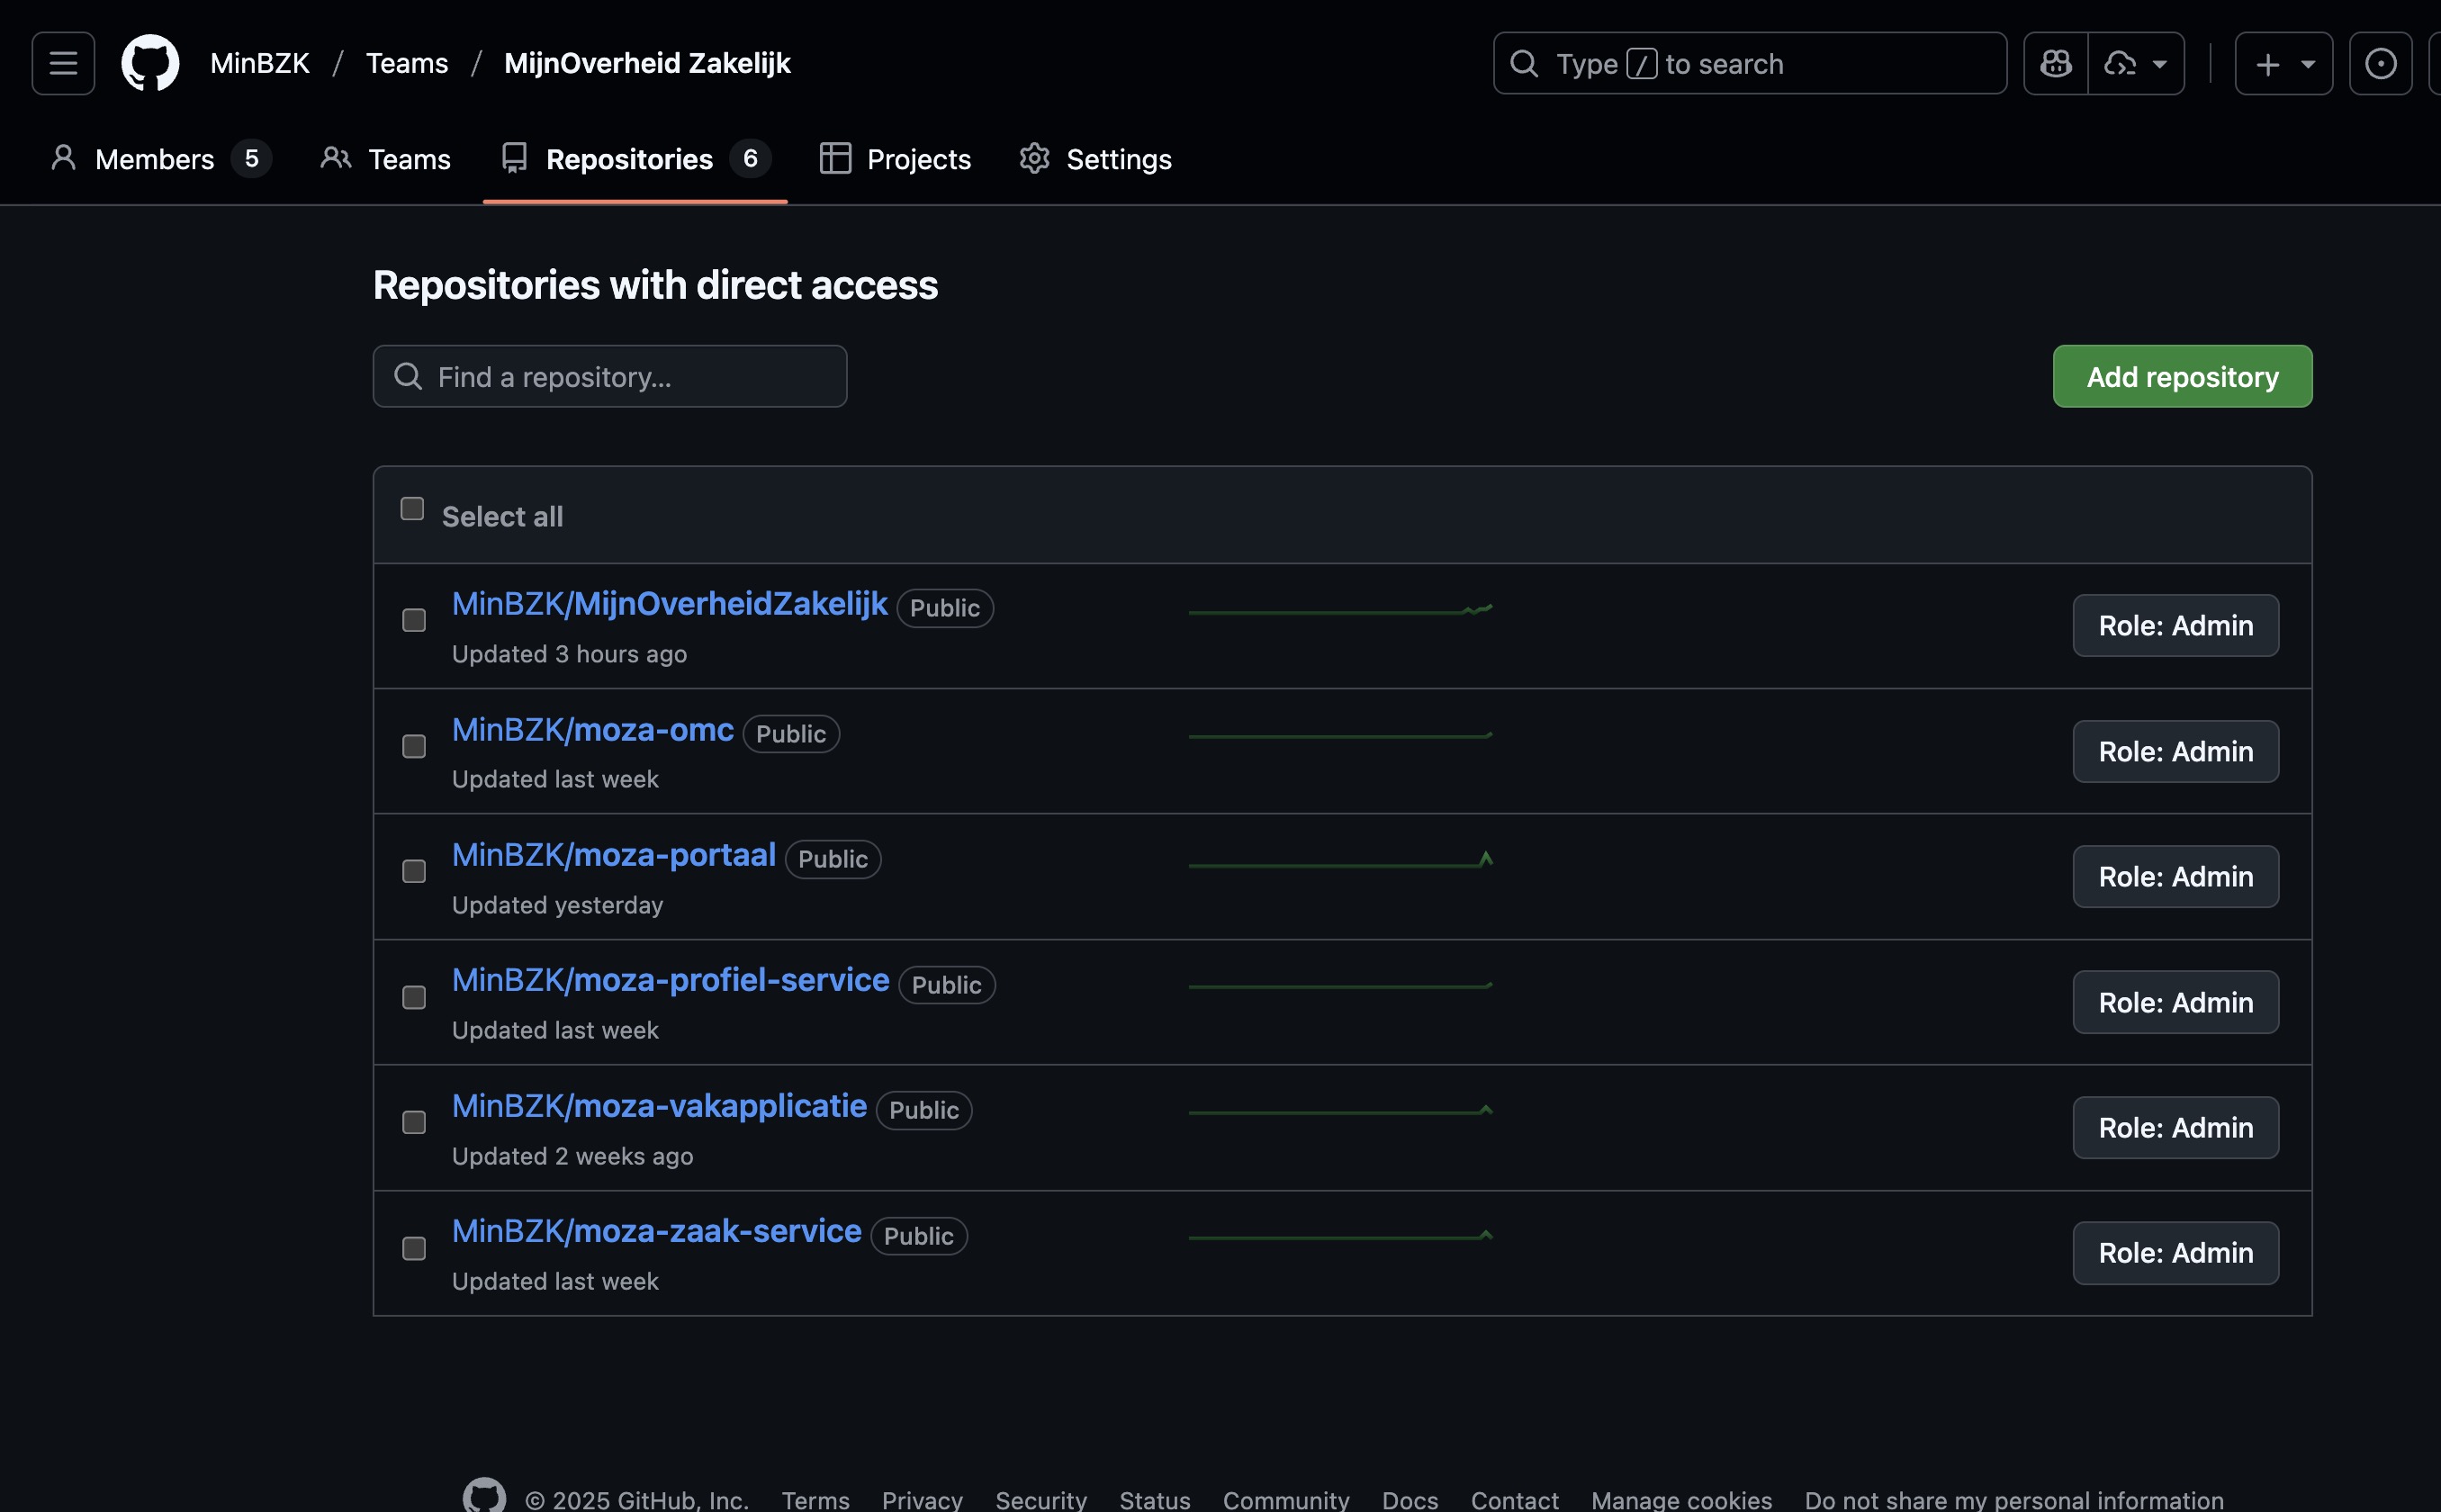Click the Issues icon in the header

pyautogui.click(x=2380, y=63)
